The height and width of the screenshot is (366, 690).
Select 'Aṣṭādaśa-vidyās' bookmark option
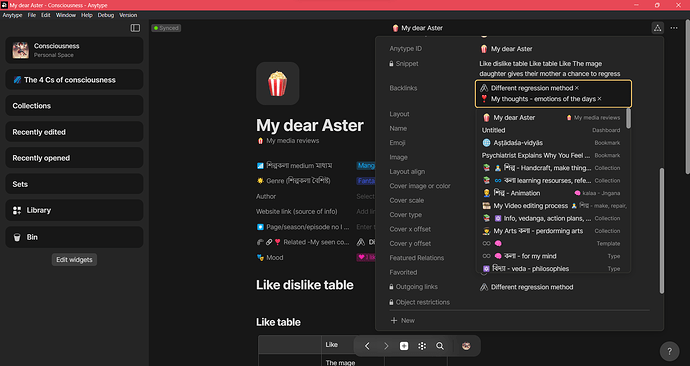coord(551,143)
